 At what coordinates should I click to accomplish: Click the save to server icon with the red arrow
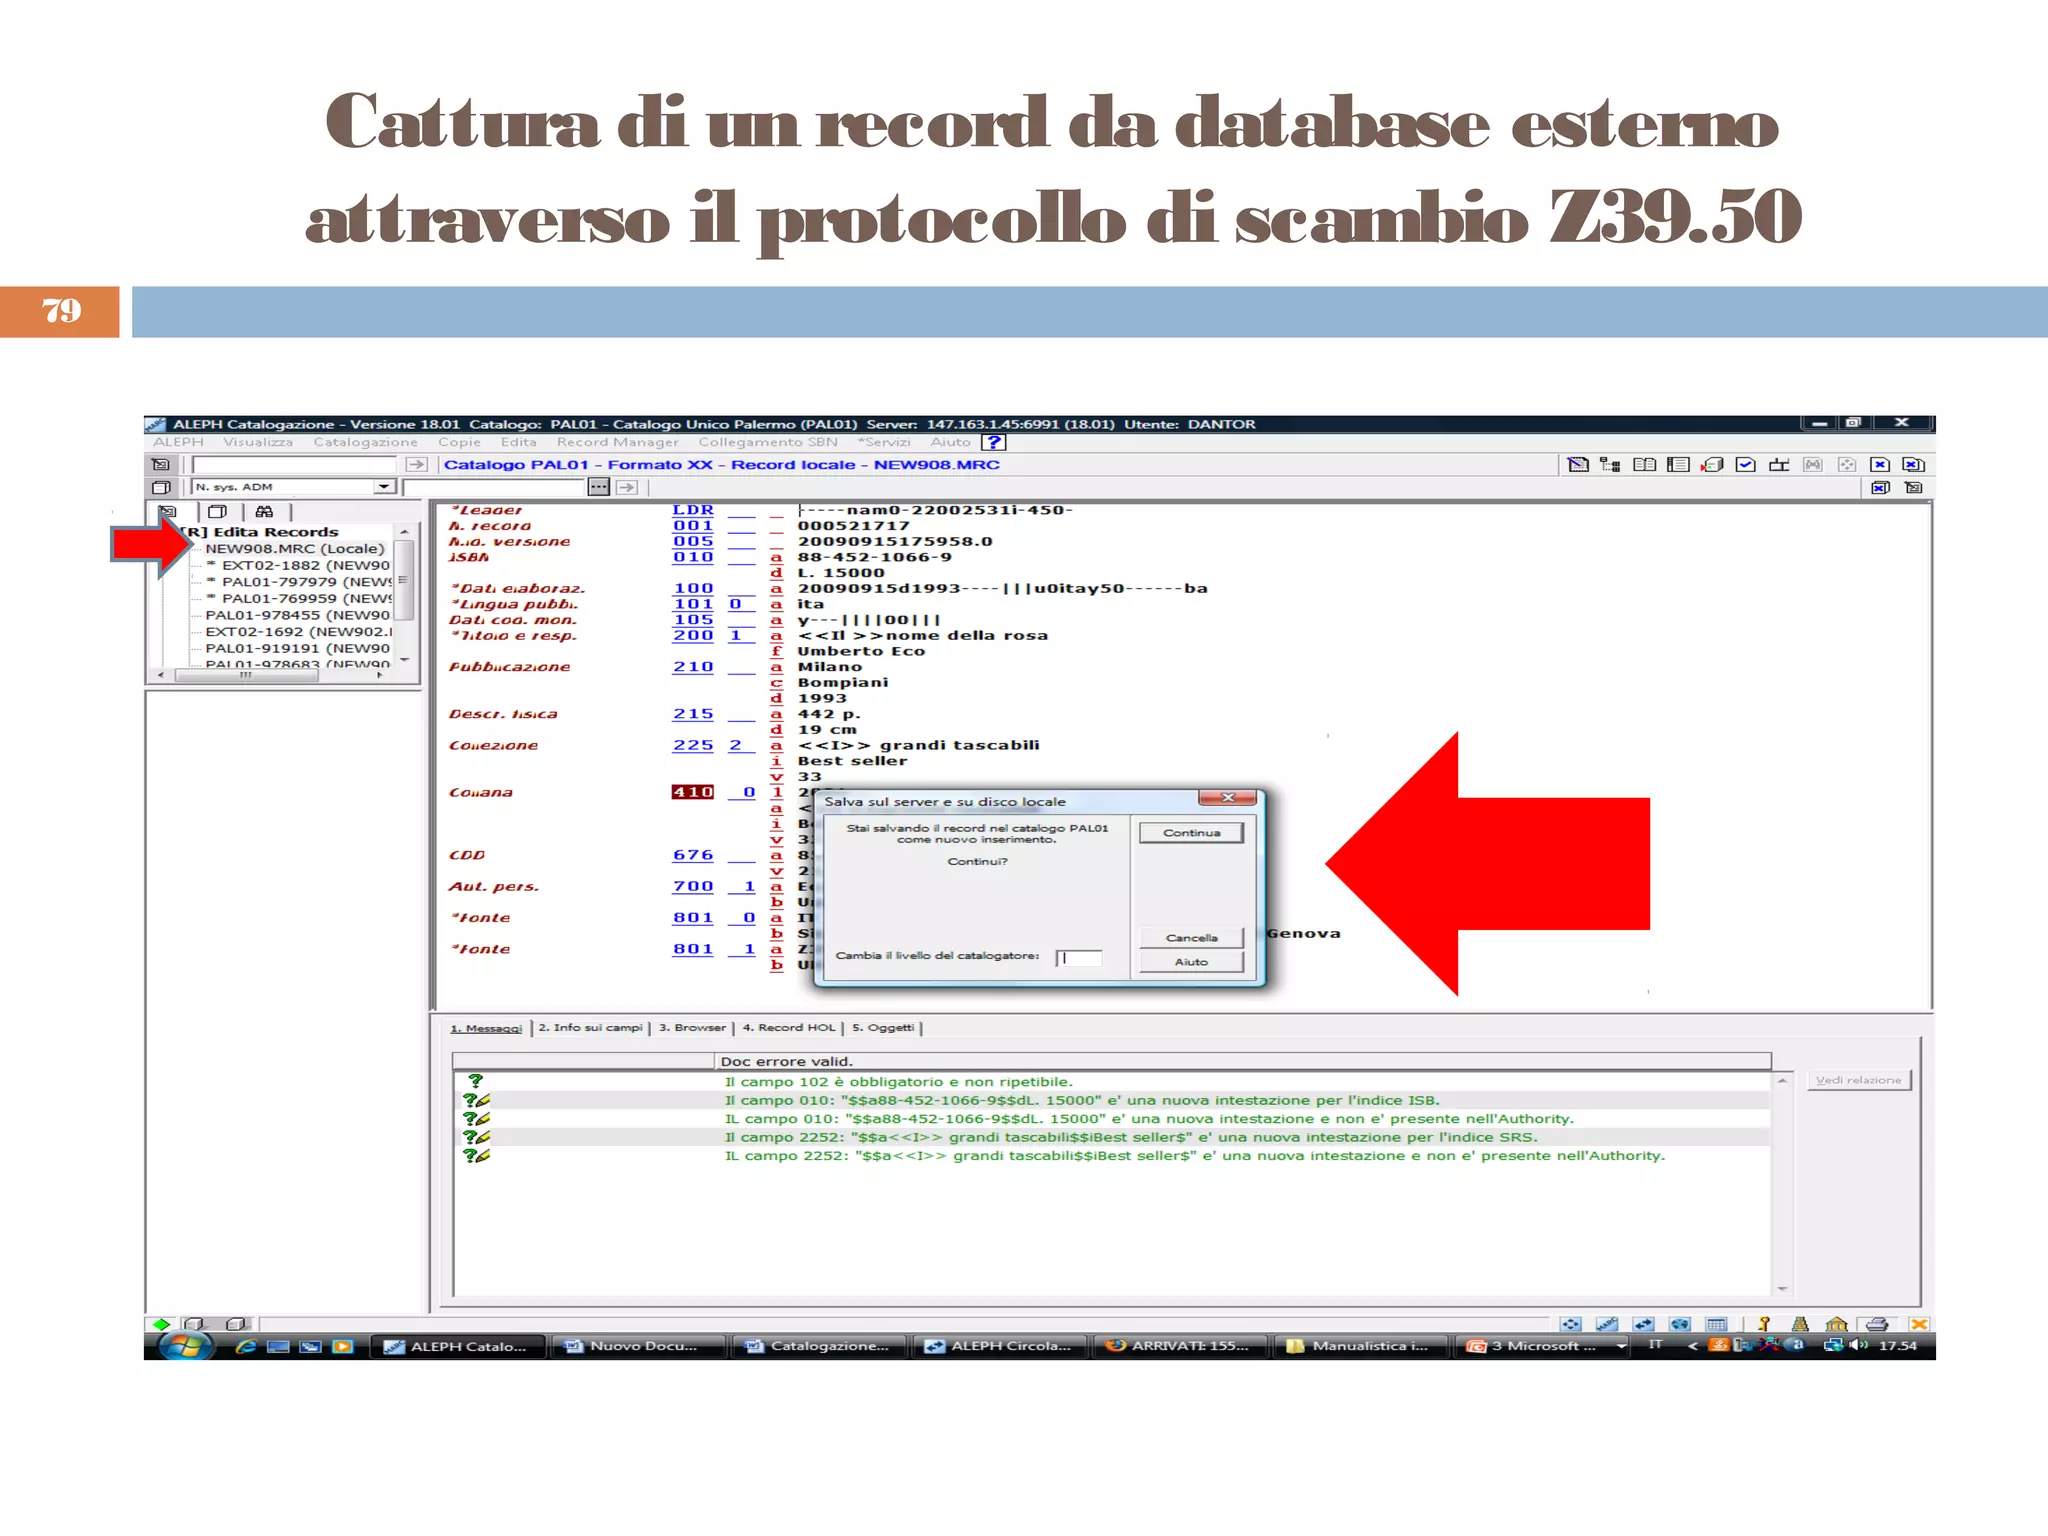pos(1712,464)
